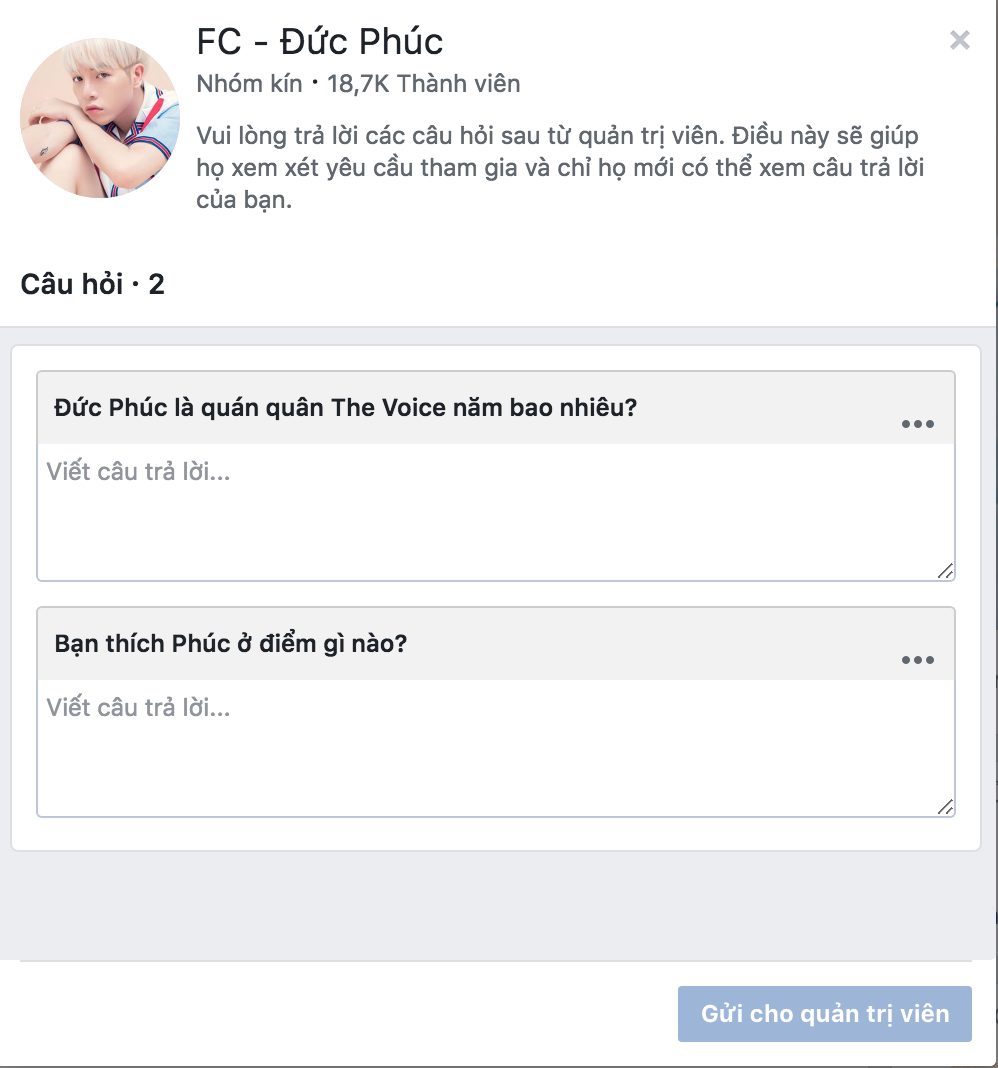The image size is (998, 1068).
Task: Focus the answer field for 'Bạn thích Phúc' question
Action: pyautogui.click(x=495, y=747)
